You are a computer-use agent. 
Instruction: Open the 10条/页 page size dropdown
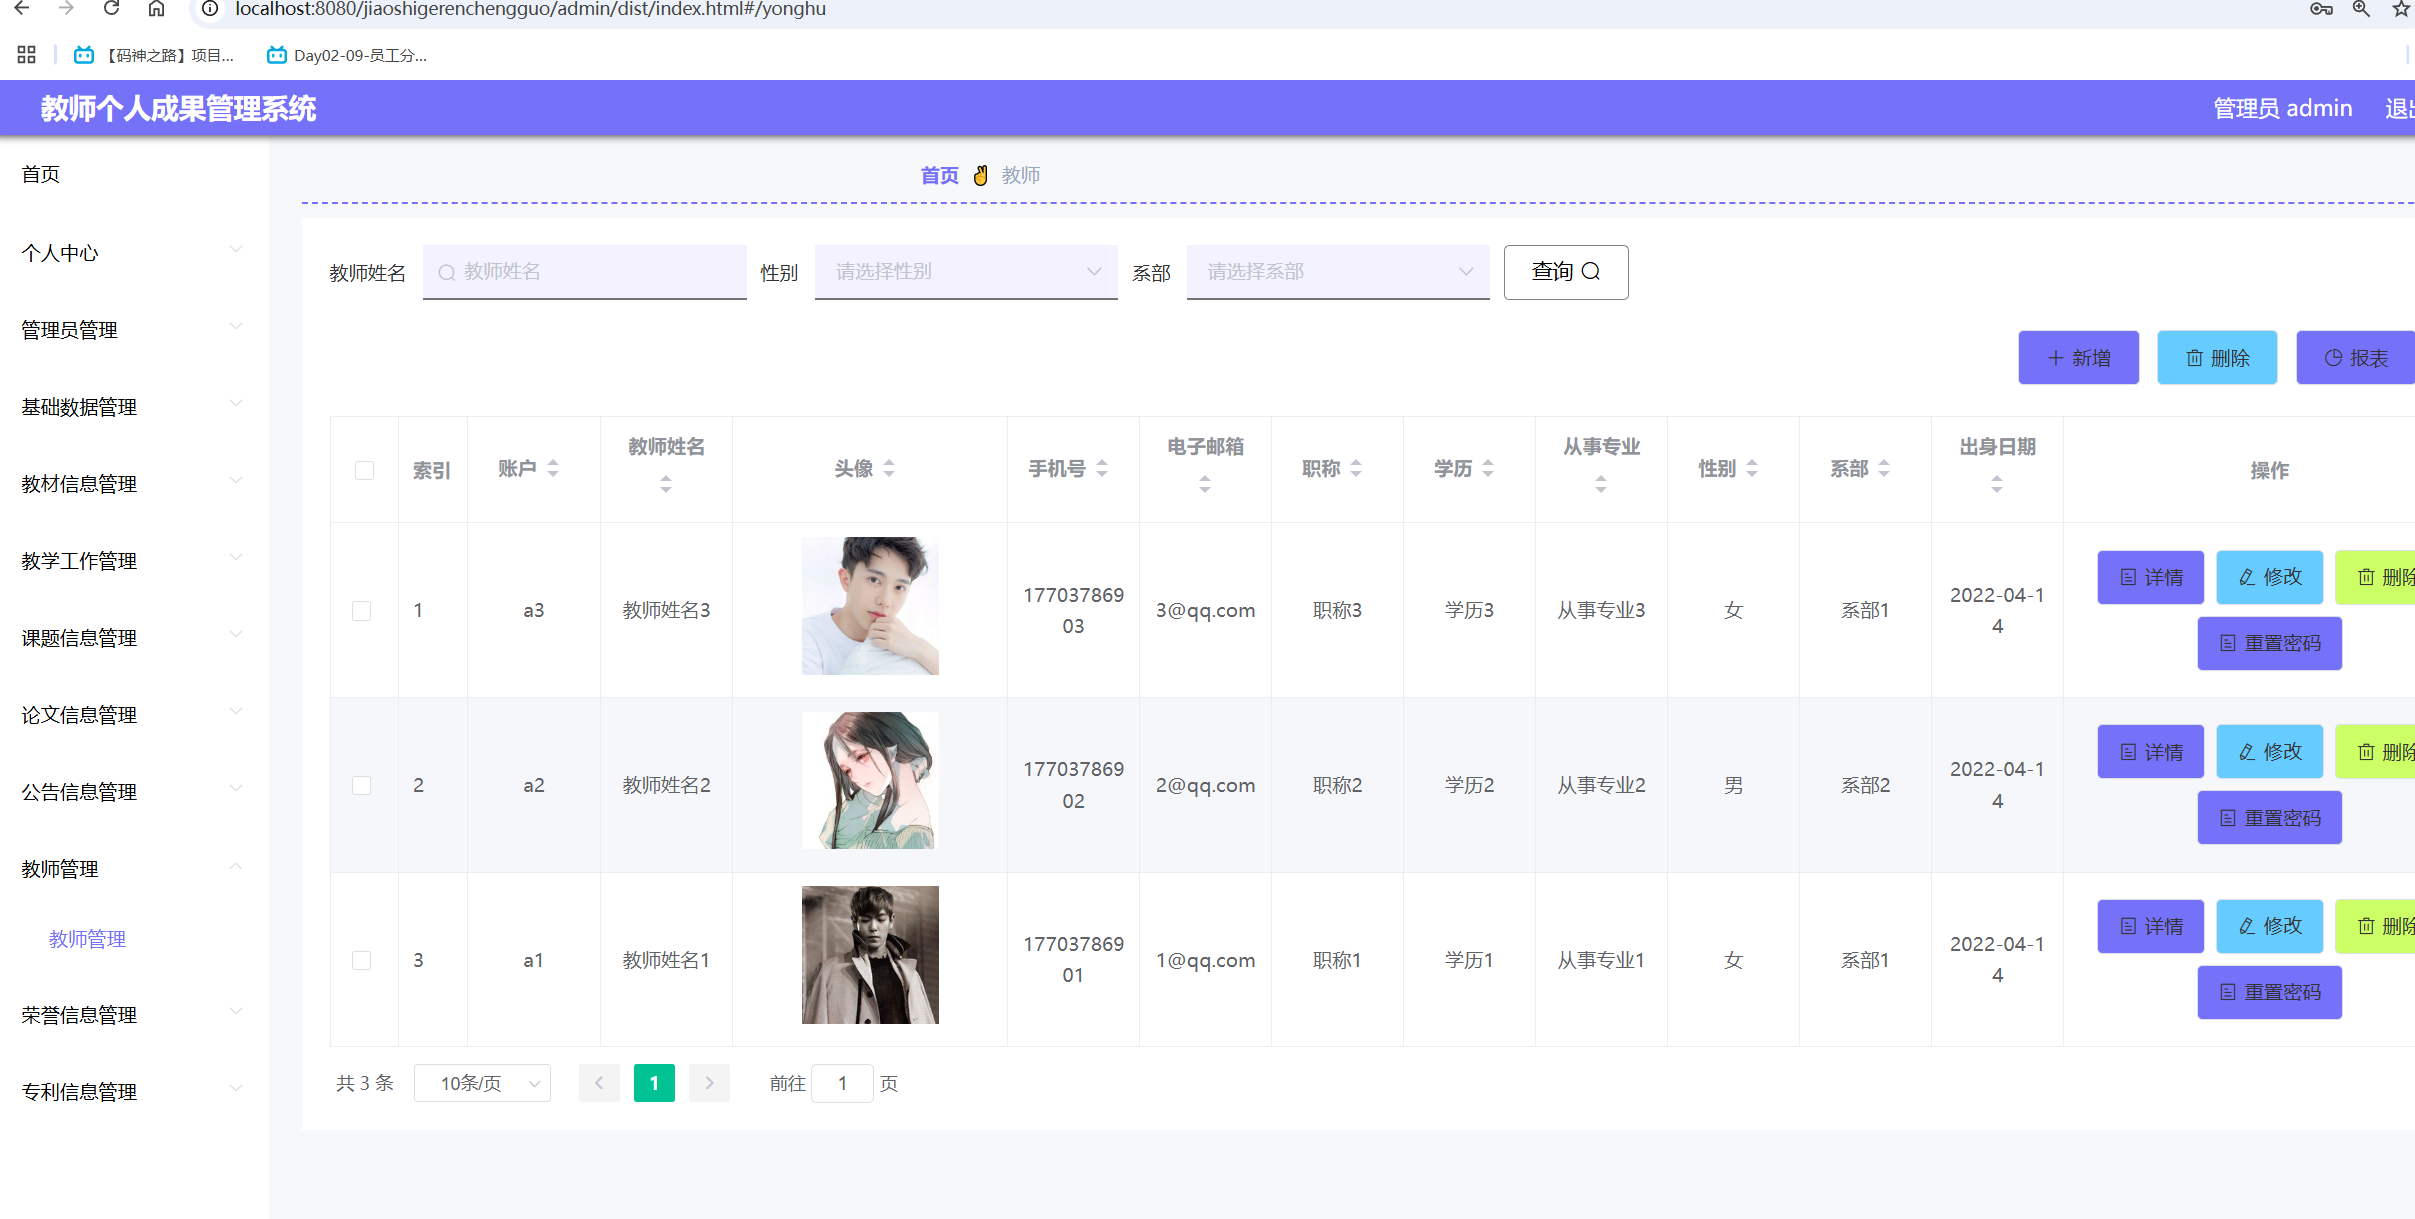tap(482, 1083)
